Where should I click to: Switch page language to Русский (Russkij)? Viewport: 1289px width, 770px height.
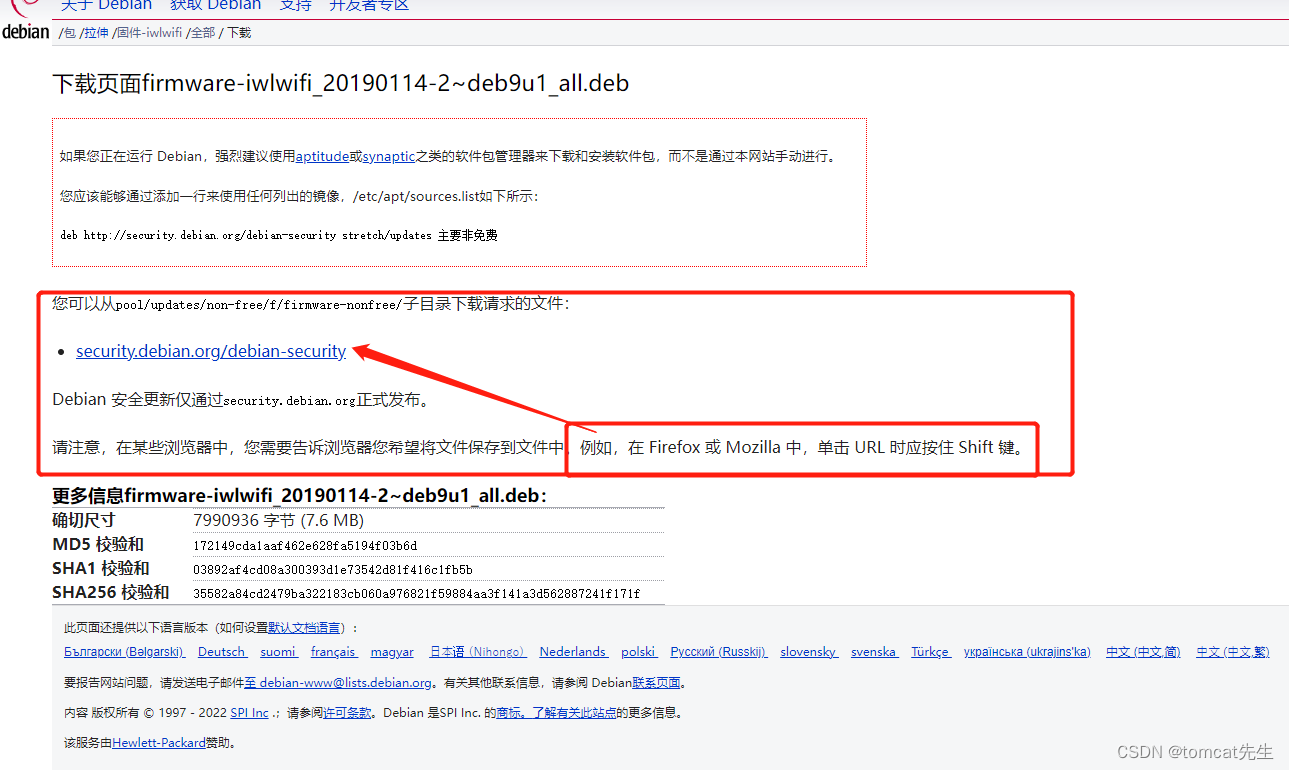[719, 652]
